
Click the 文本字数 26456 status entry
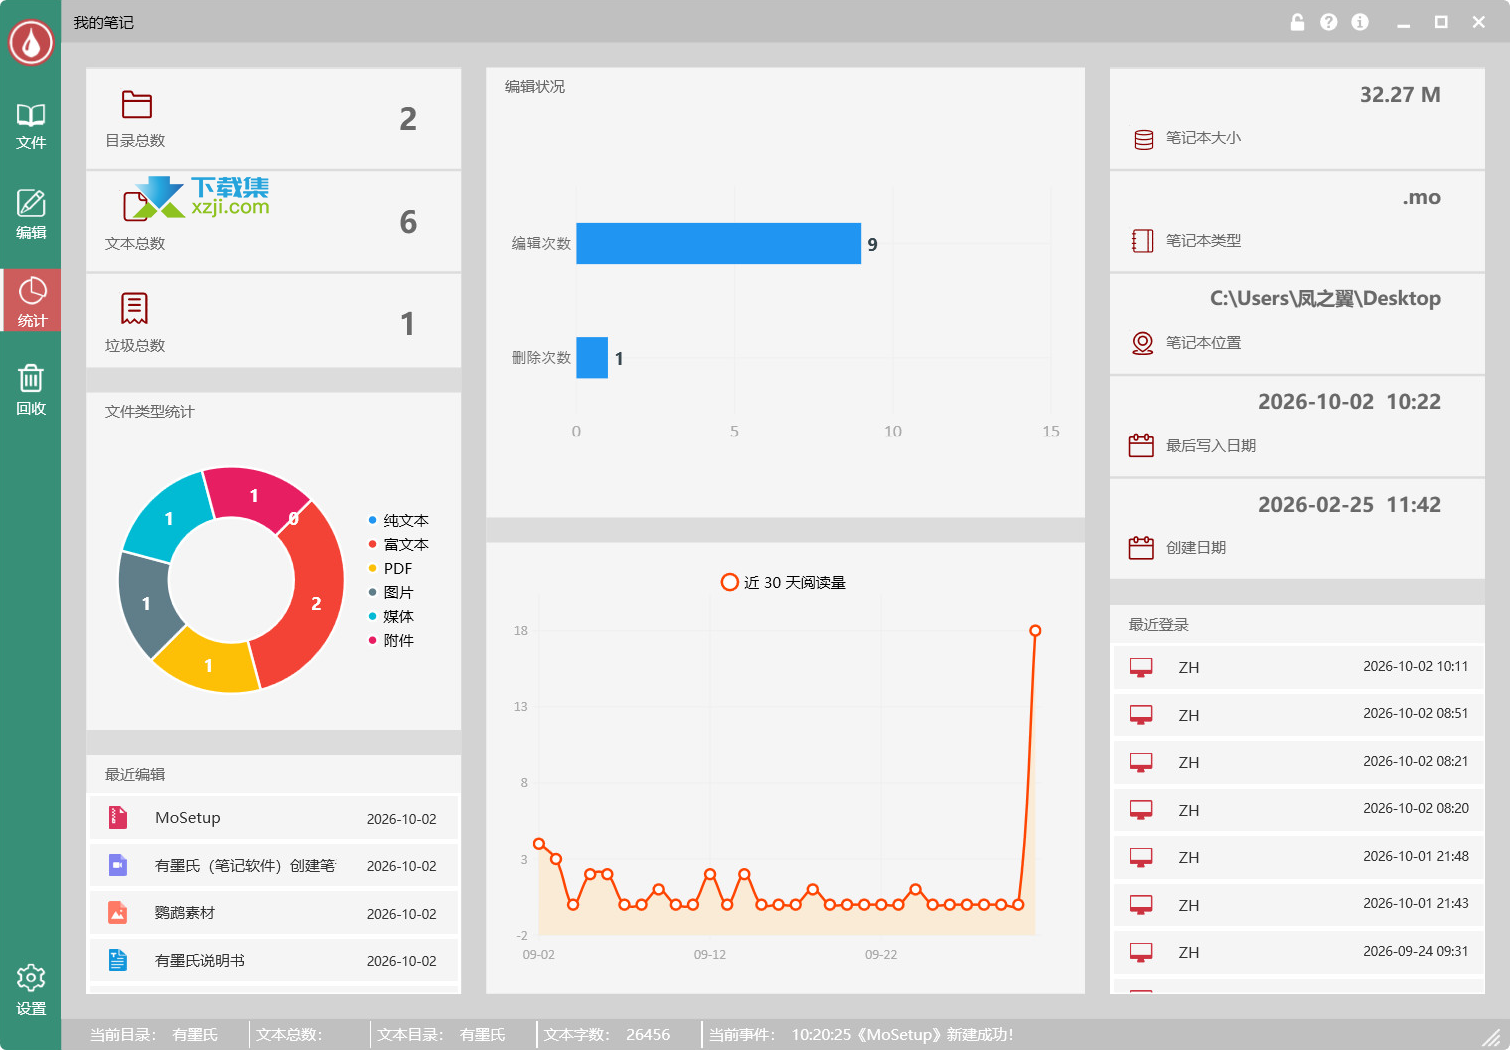(x=607, y=1035)
